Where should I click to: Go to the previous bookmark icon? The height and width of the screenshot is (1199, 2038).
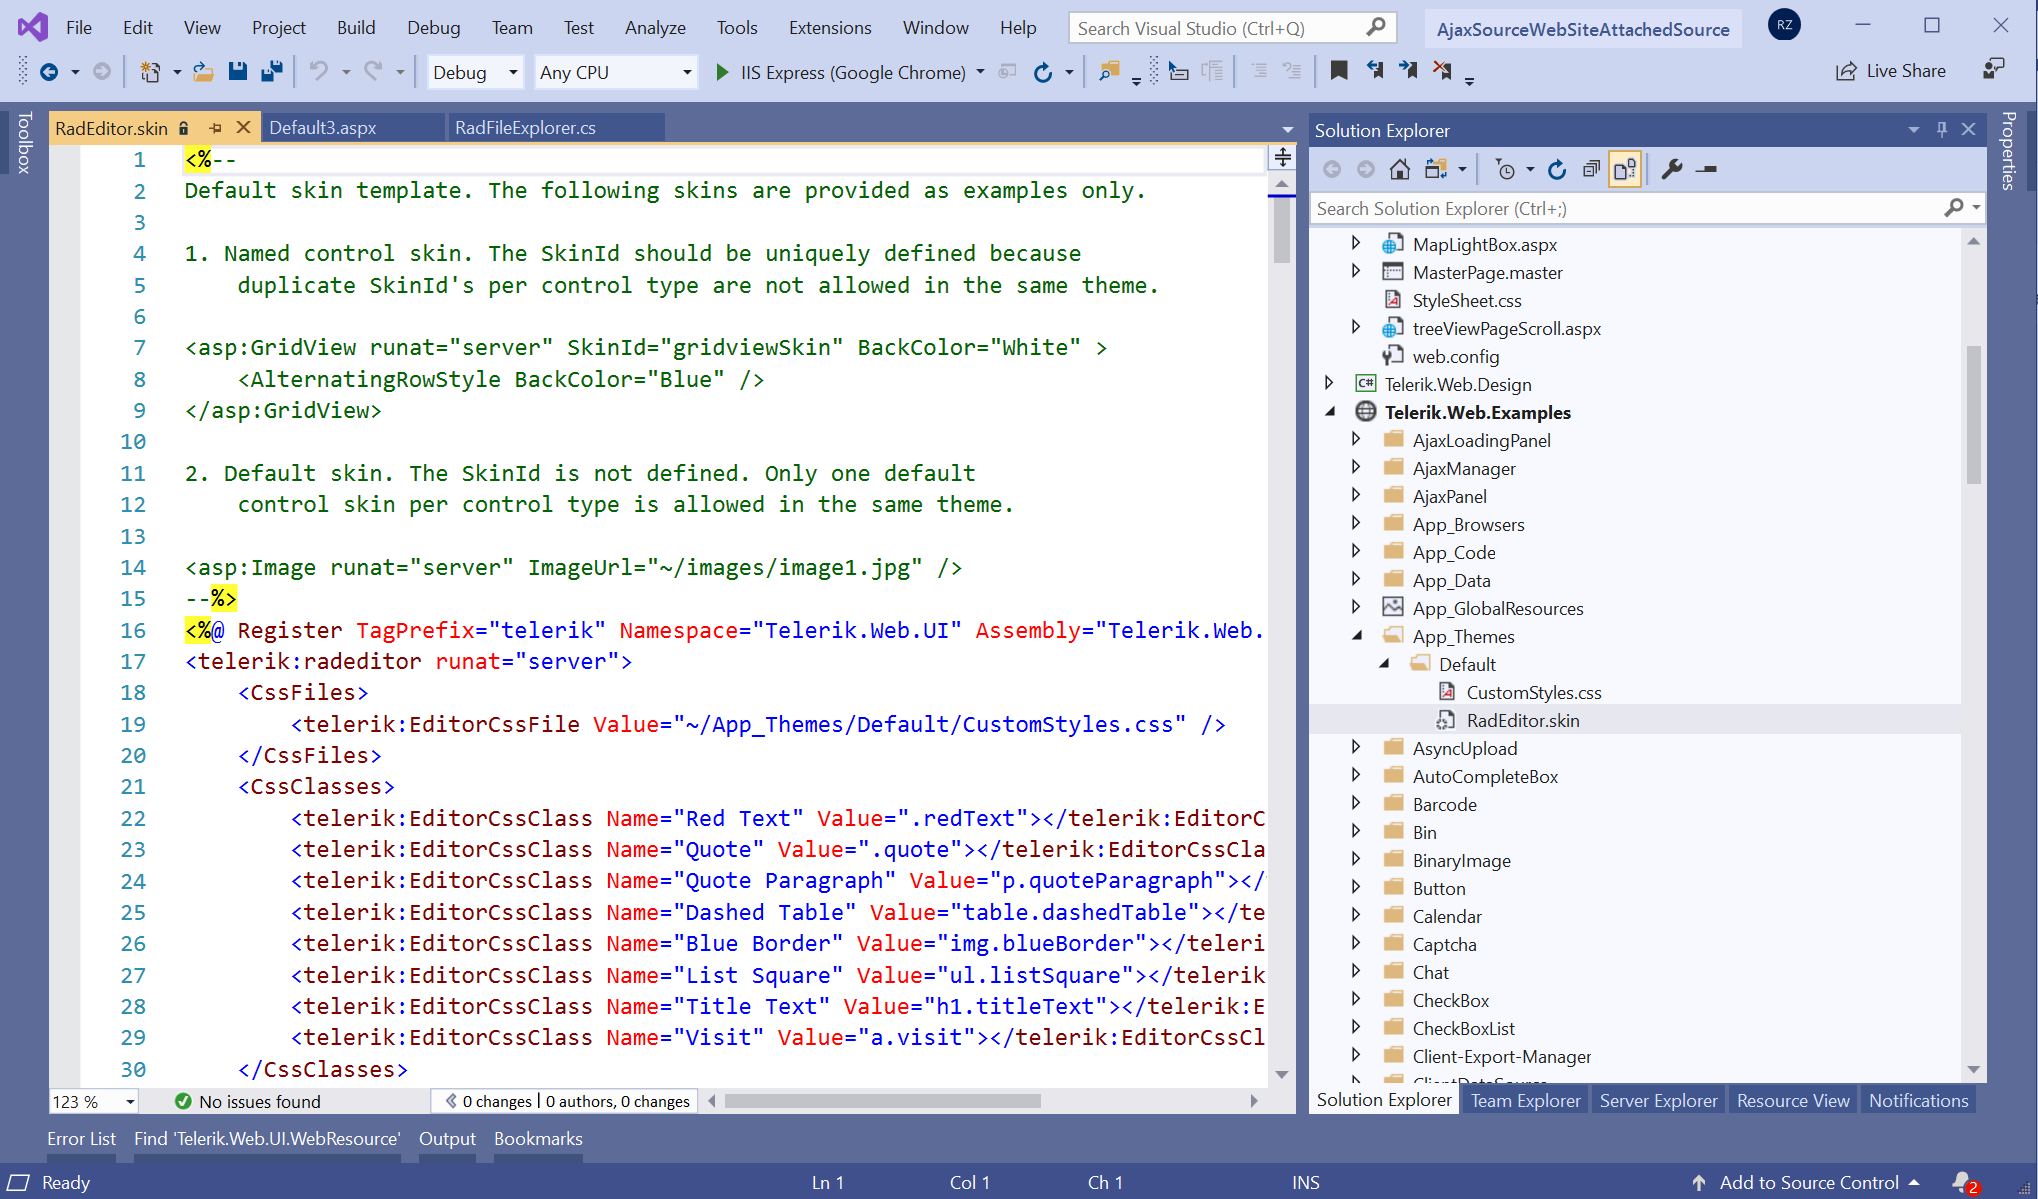point(1374,70)
